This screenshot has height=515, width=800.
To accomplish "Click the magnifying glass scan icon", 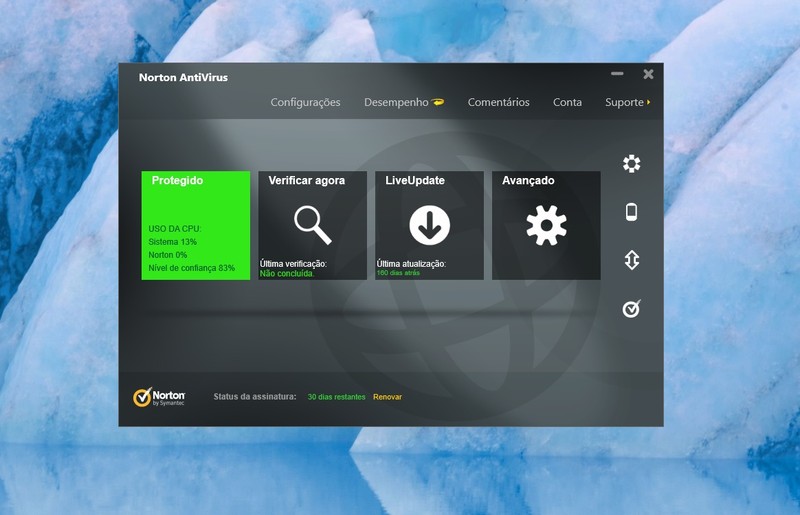I will point(313,225).
